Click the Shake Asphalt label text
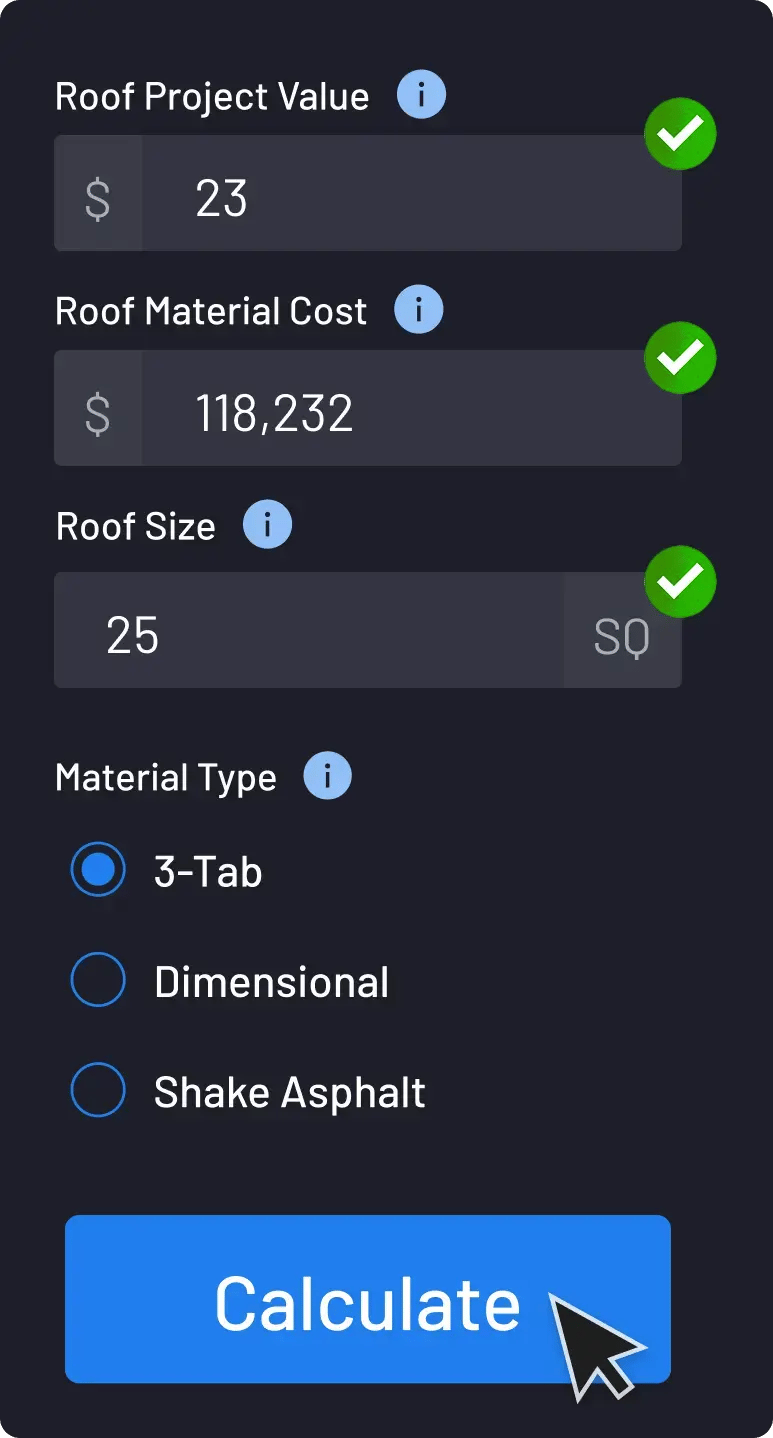773x1438 pixels. click(x=289, y=1092)
